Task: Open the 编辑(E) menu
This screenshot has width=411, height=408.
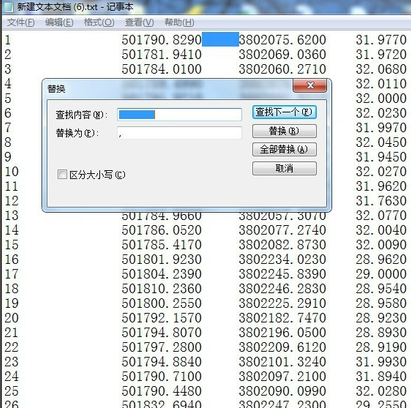Action: (59, 23)
